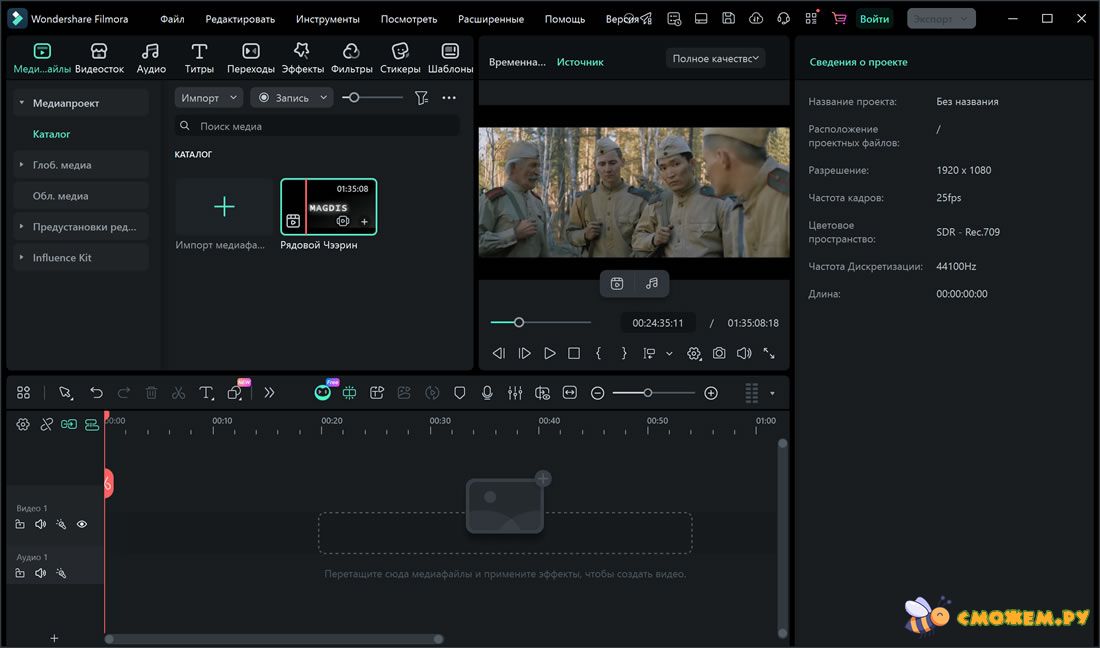Click the snapshot camera icon in preview
The height and width of the screenshot is (648, 1100).
719,353
